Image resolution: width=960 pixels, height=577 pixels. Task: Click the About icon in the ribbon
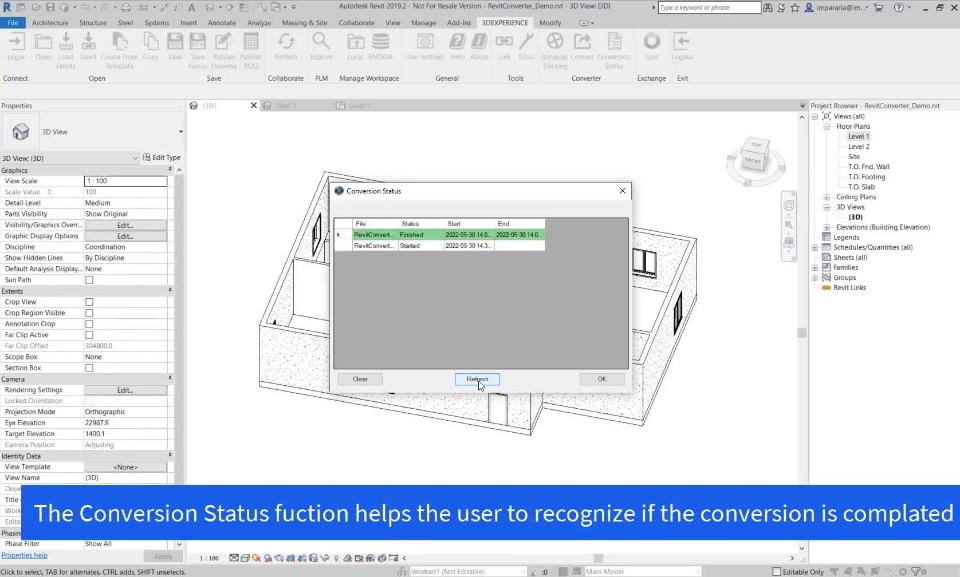479,47
